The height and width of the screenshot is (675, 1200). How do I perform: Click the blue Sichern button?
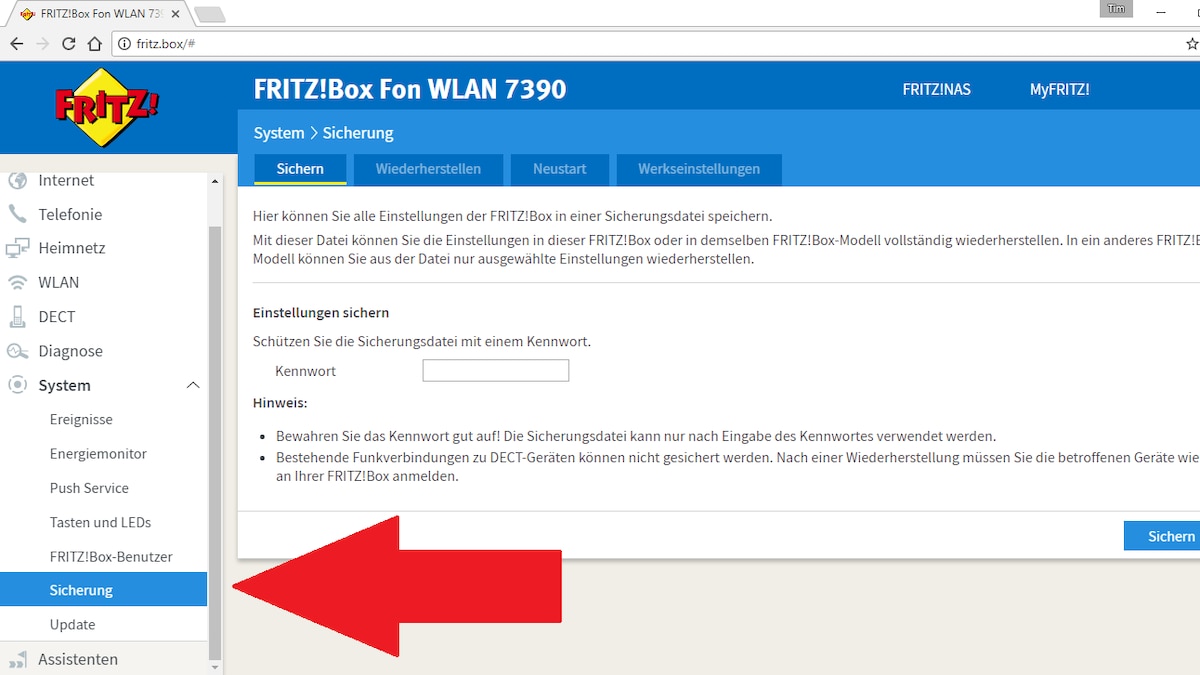pos(1168,535)
